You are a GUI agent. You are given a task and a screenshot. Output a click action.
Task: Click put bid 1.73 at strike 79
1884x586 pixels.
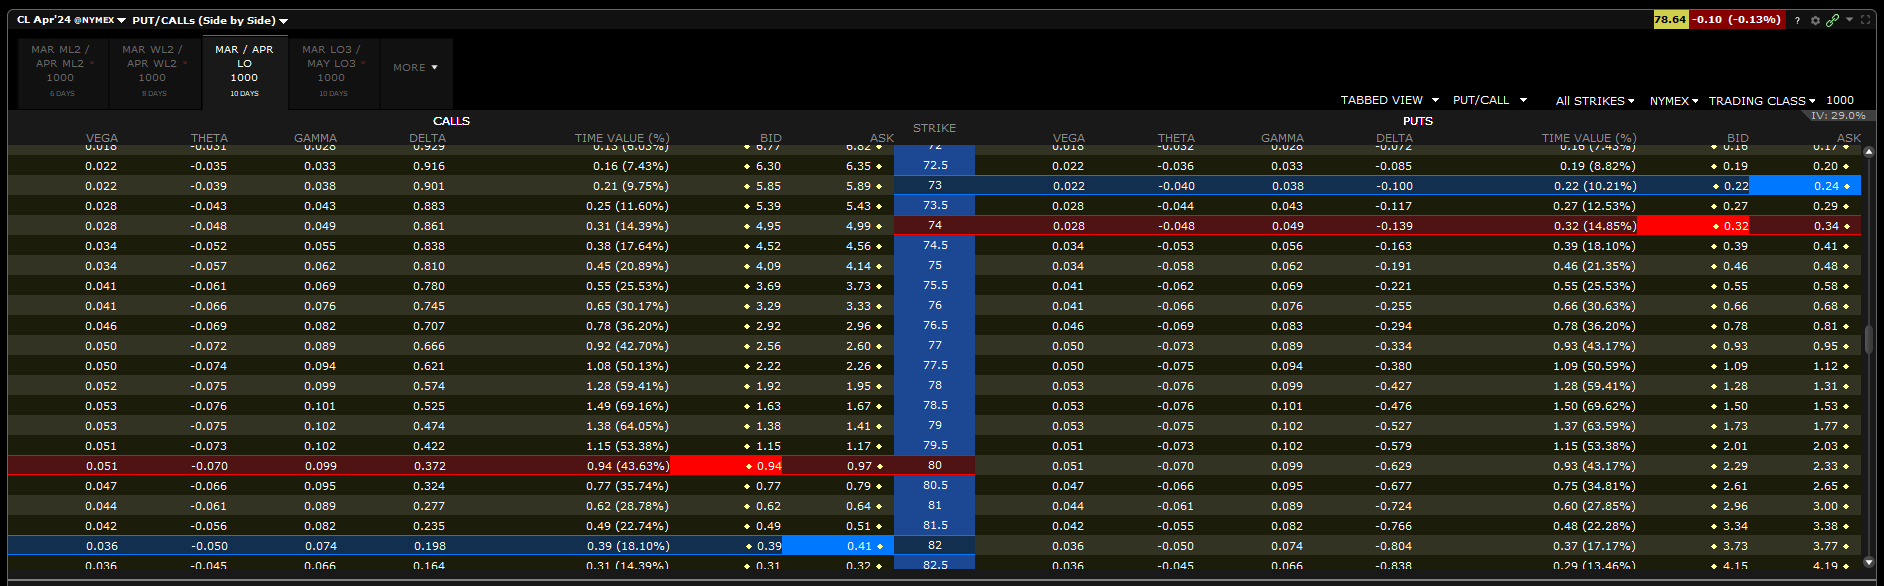[1735, 426]
